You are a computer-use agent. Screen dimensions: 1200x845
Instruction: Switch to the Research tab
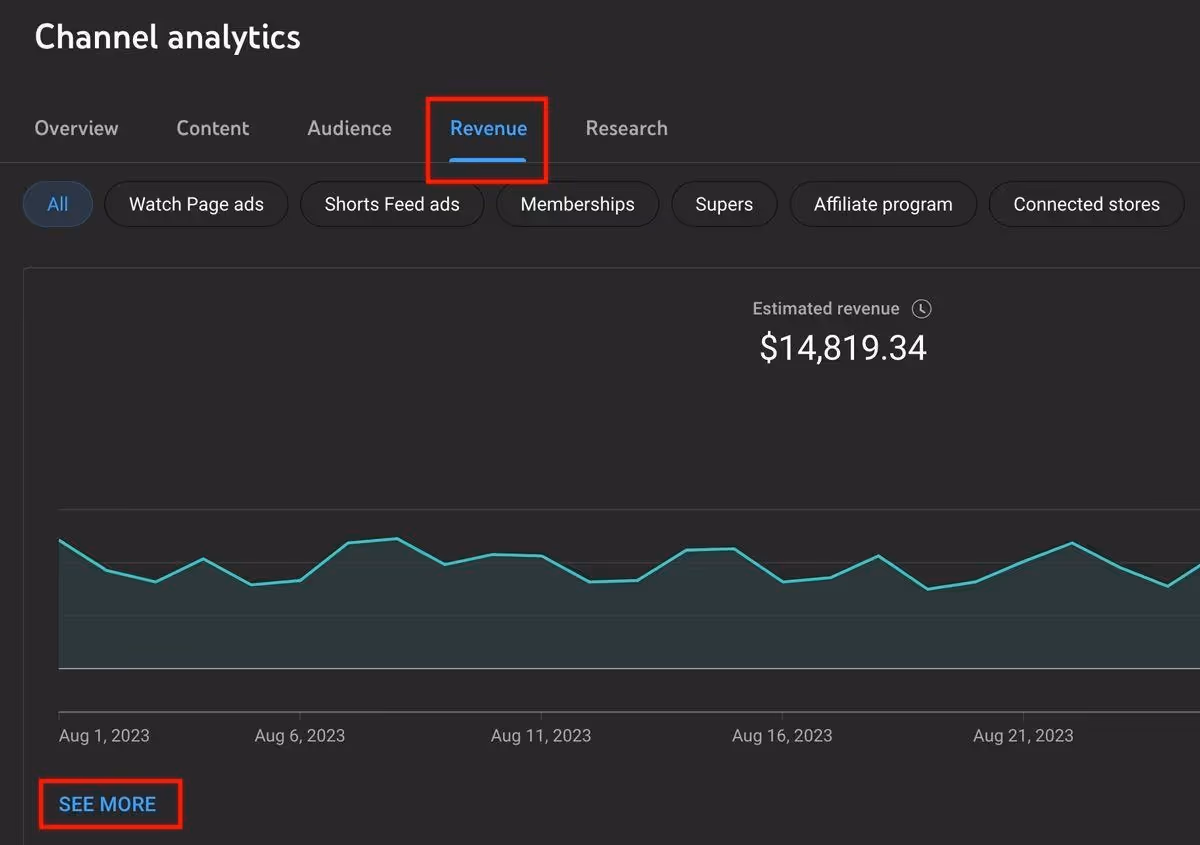pos(626,128)
